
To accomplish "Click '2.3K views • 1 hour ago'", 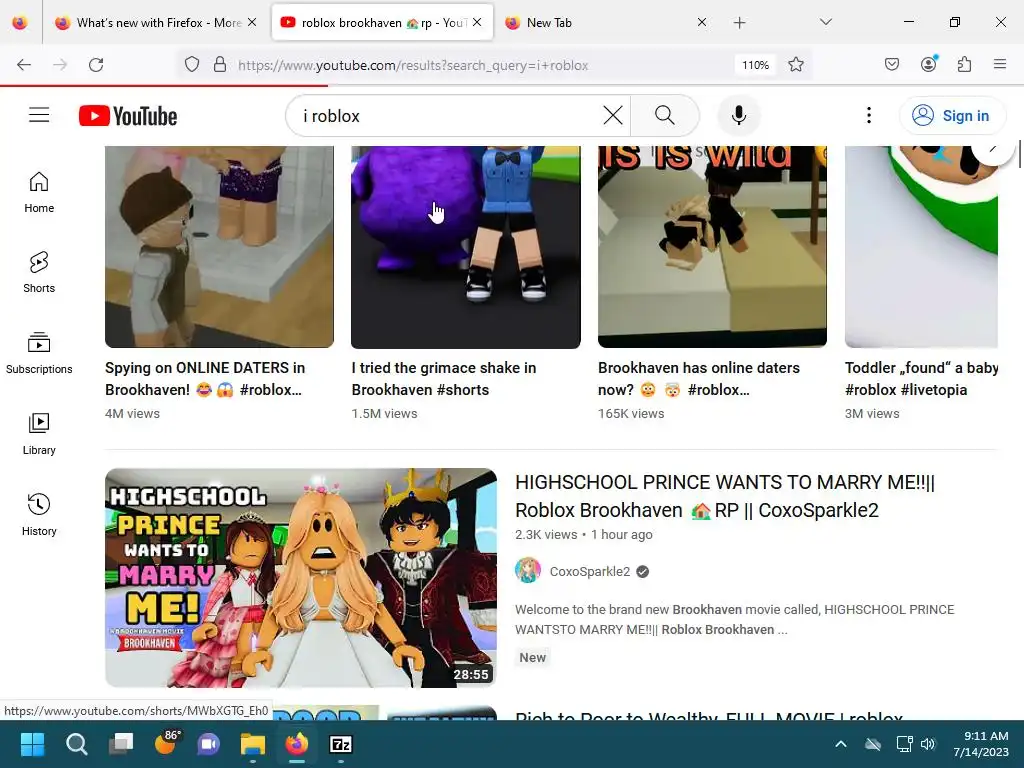I will point(584,534).
